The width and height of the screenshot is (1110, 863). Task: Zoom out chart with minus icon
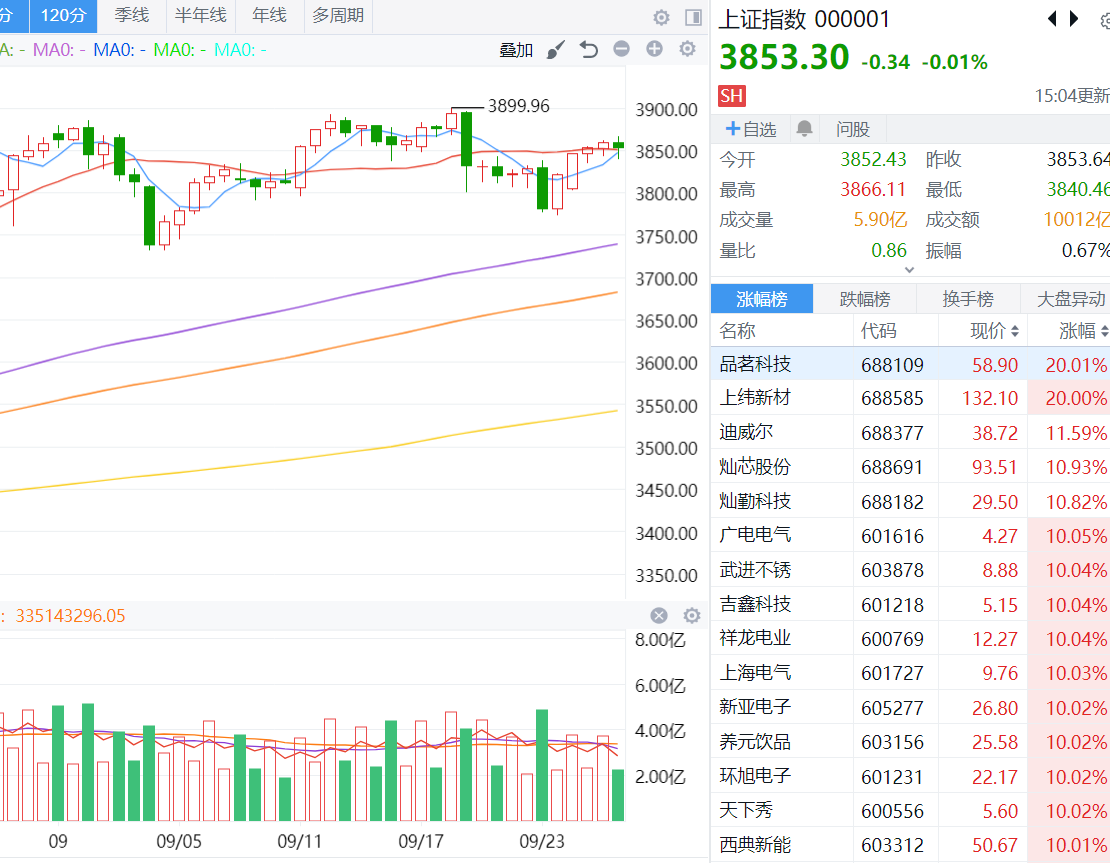pos(622,49)
